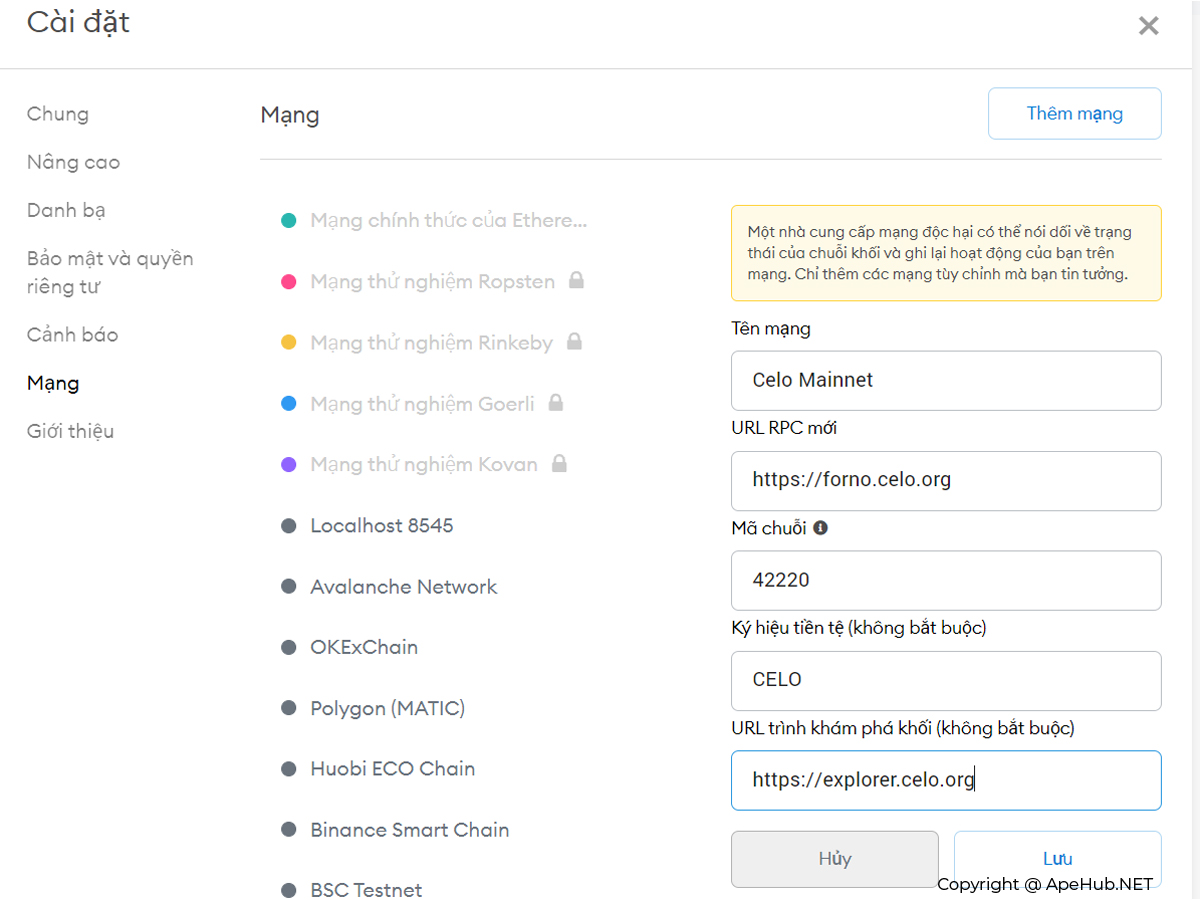Click the lock icon next to Rinkeby

[574, 342]
